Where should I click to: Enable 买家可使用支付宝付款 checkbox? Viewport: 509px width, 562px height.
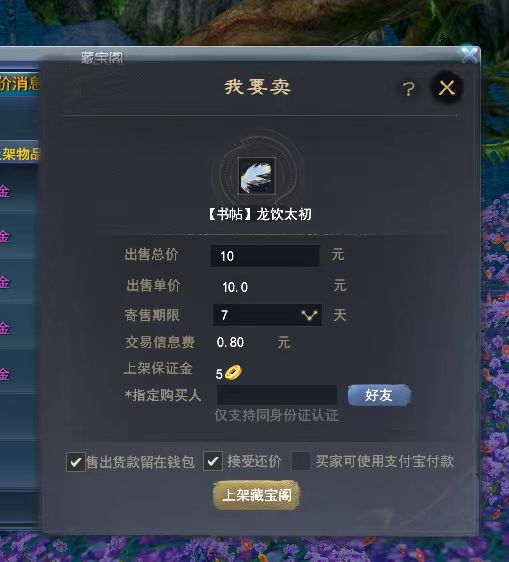click(x=301, y=461)
